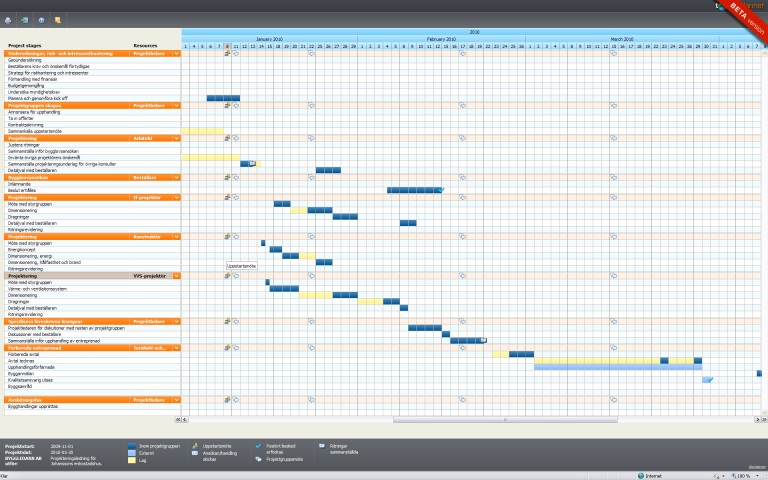This screenshot has width=768, height=480.
Task: Click the Internet zone indicator in status bar
Action: (650, 476)
